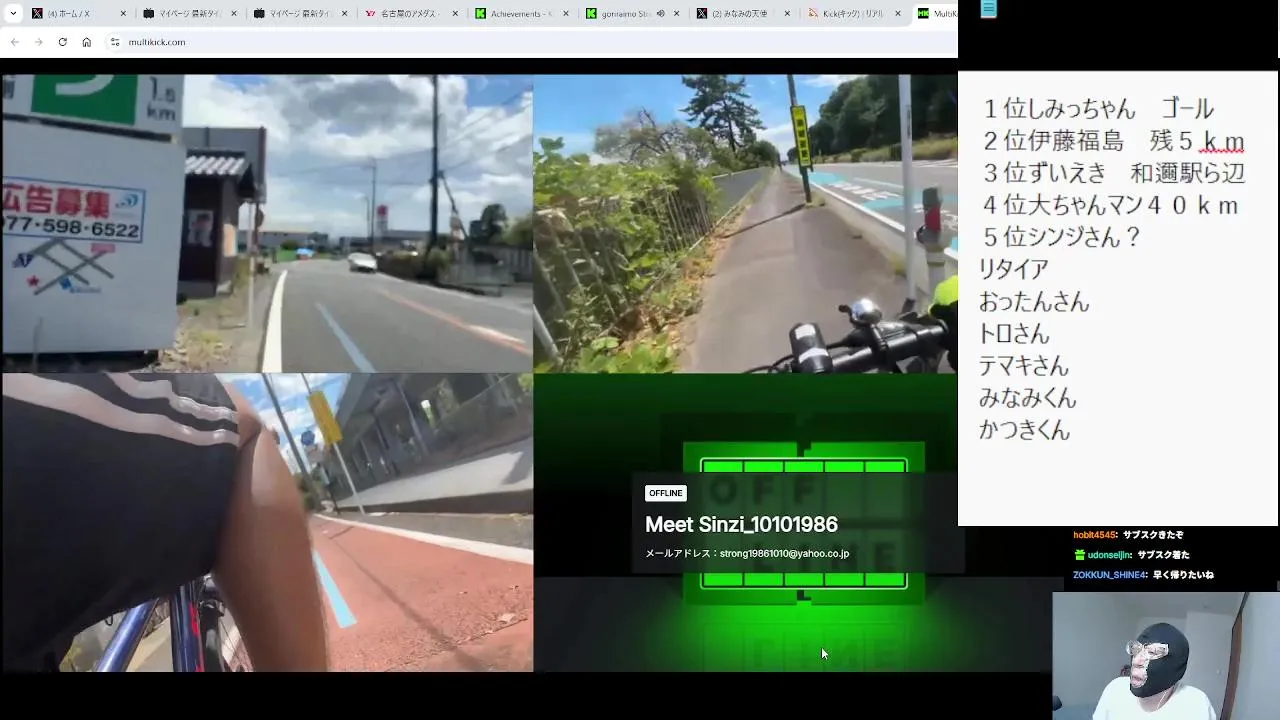Click the line 2位伊藤福島 残5km
The image size is (1280, 720).
[x=1113, y=141]
